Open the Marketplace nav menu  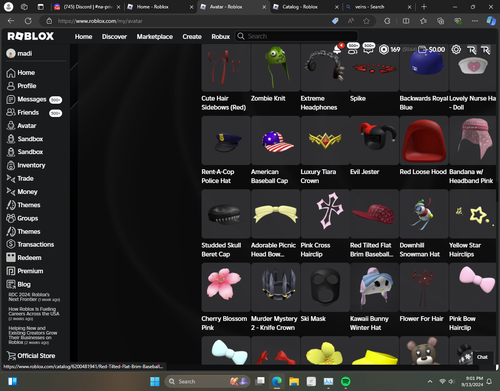(155, 36)
